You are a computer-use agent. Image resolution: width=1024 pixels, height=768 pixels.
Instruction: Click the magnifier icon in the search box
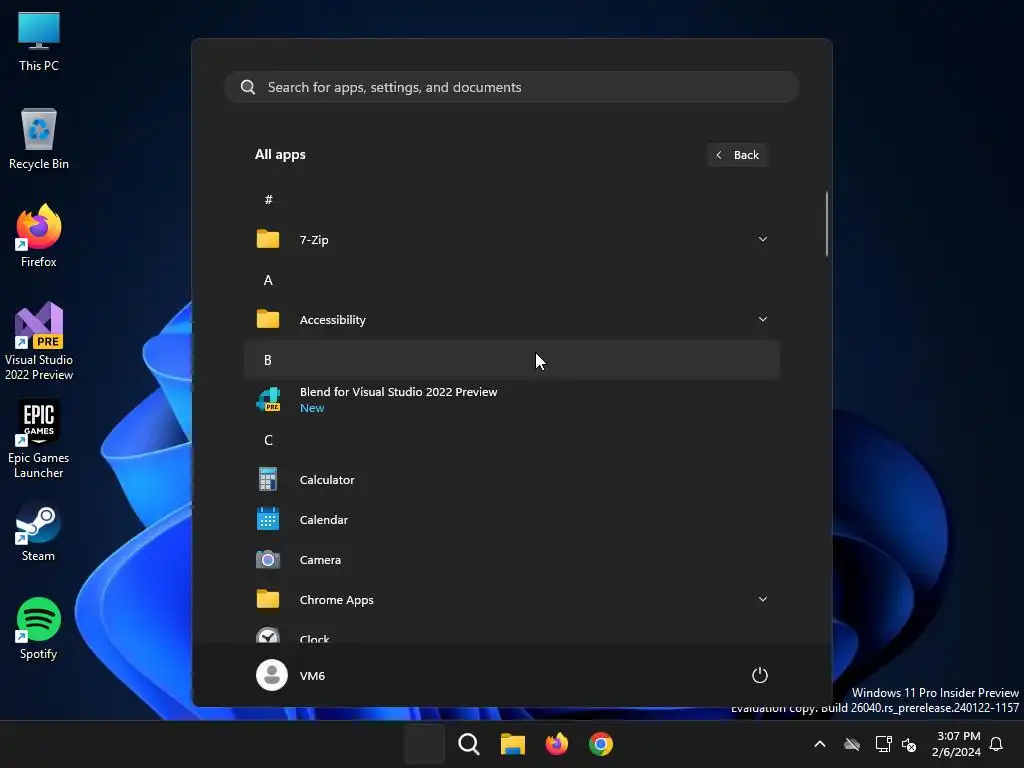coord(248,87)
